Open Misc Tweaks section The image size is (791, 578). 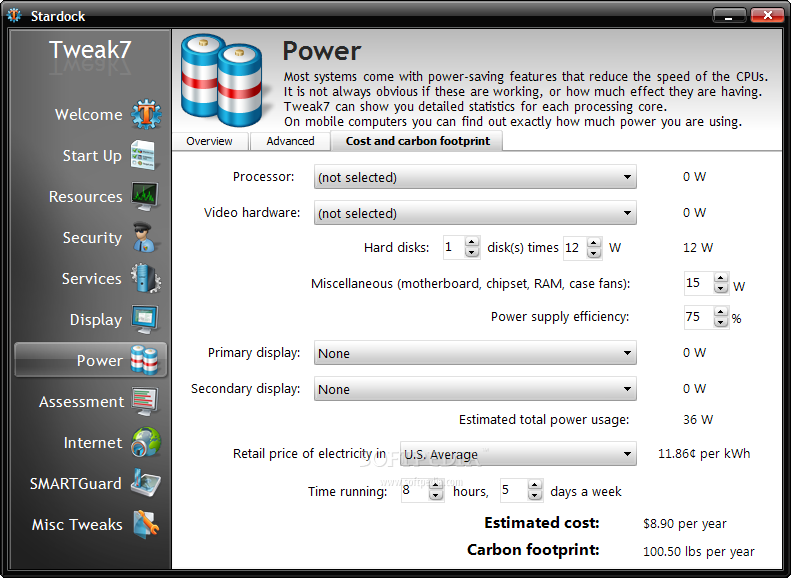coord(77,525)
